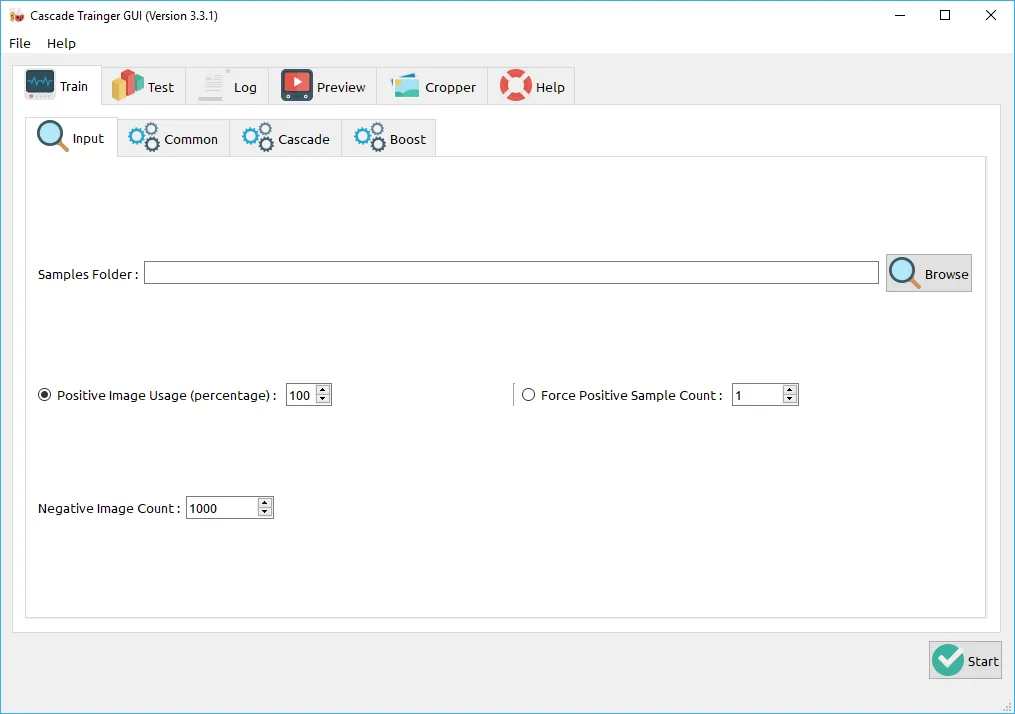The height and width of the screenshot is (714, 1015).
Task: Click Start button text to begin training
Action: 983,661
